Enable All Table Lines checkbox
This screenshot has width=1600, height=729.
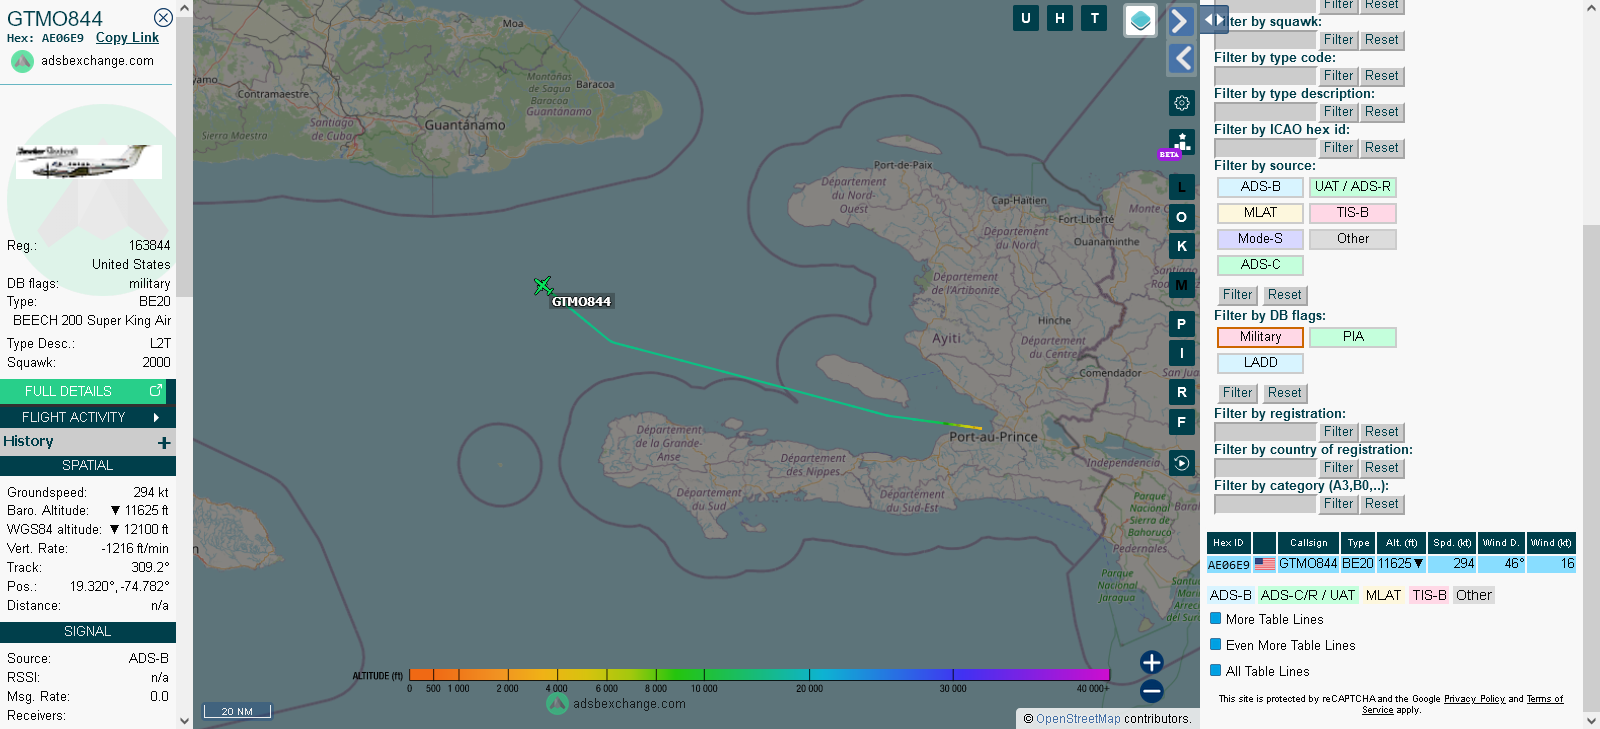click(1216, 671)
